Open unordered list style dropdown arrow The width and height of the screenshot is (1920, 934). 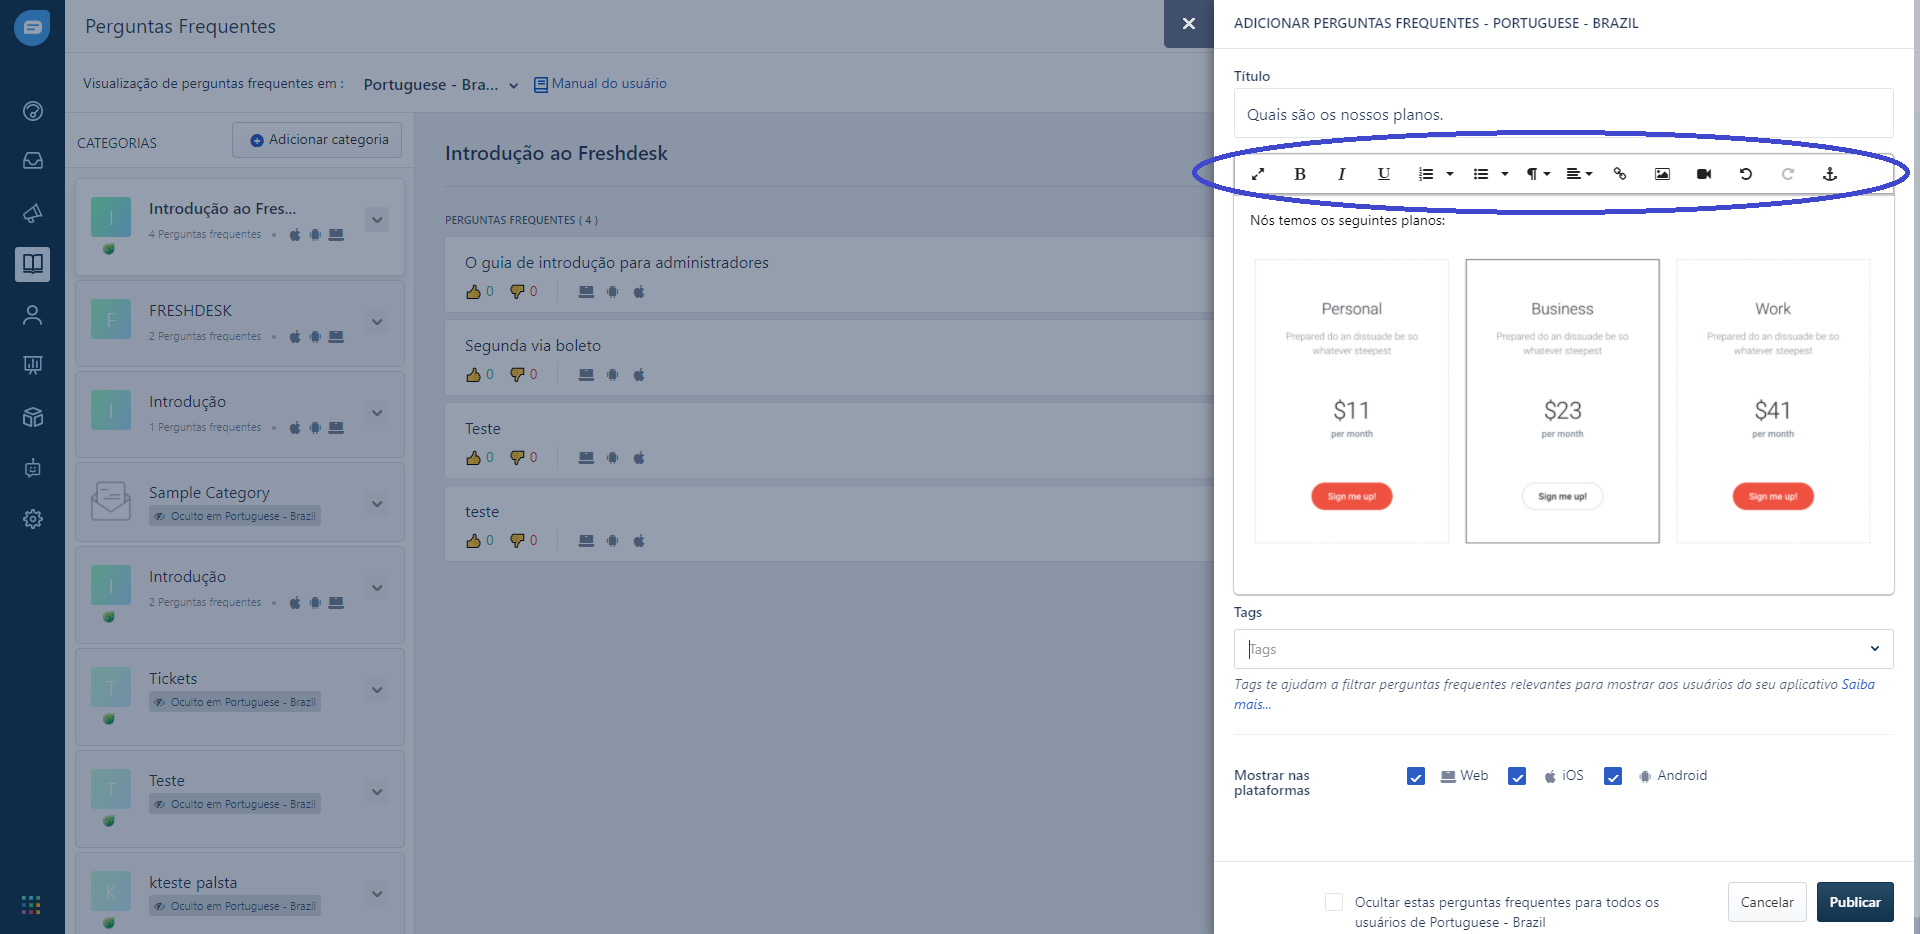[x=1505, y=174]
